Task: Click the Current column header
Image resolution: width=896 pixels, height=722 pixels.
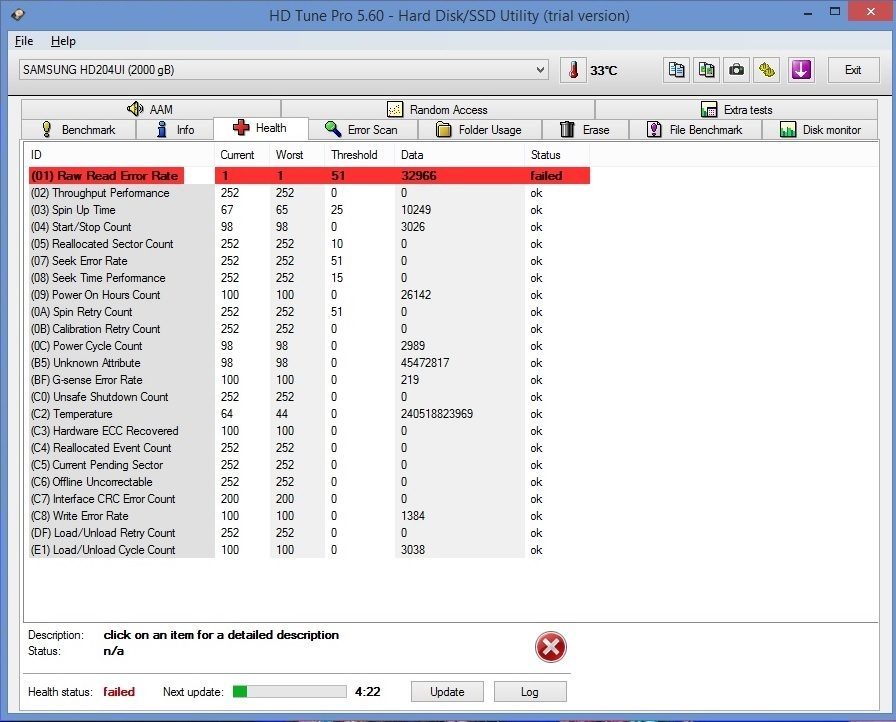Action: click(242, 155)
